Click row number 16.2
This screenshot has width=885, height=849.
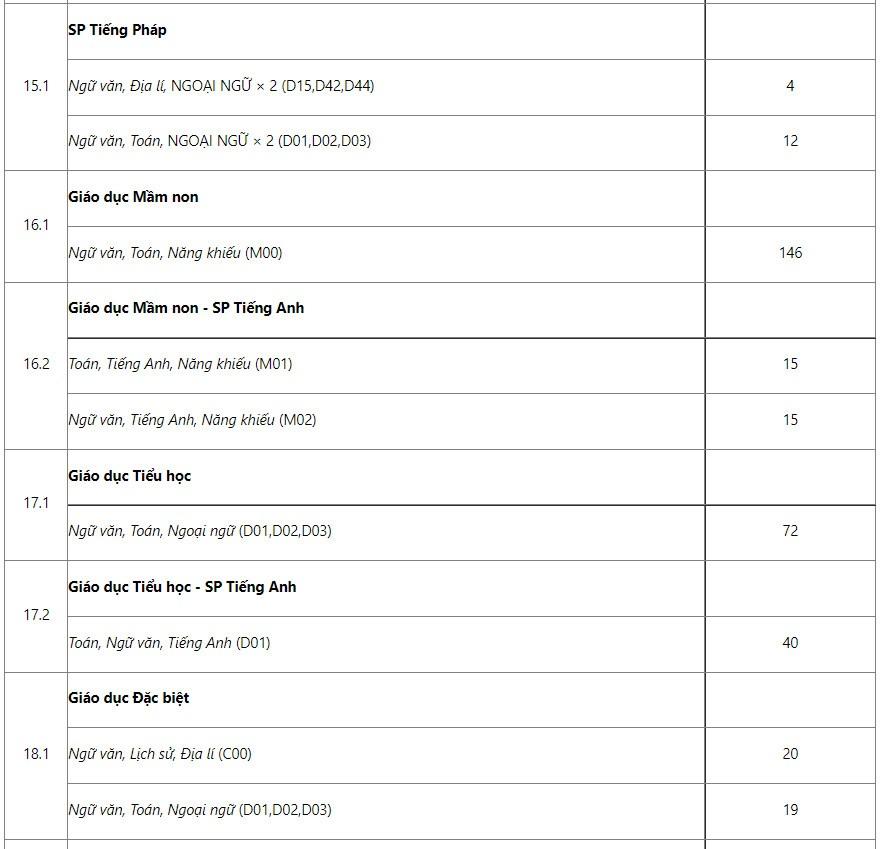coord(36,364)
